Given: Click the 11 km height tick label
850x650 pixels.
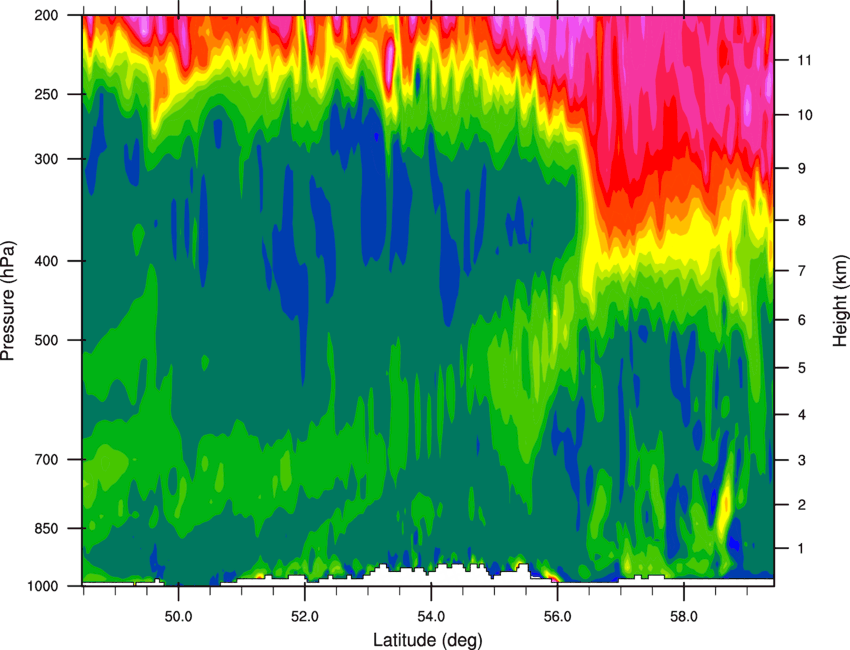Looking at the screenshot, I should [x=804, y=60].
